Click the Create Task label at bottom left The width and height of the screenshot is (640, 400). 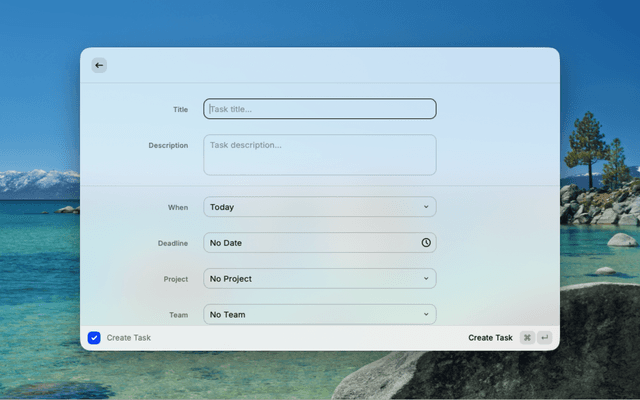point(129,338)
